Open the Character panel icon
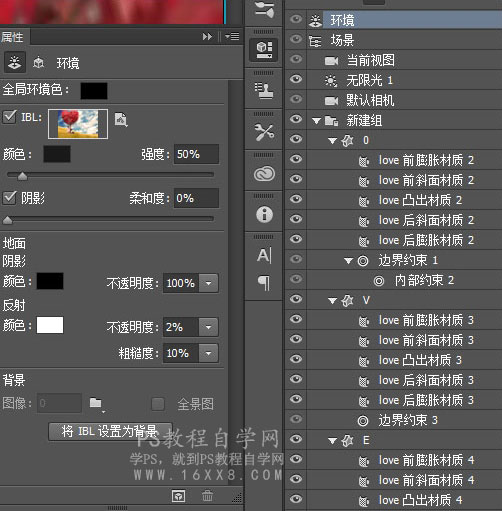 coord(264,256)
